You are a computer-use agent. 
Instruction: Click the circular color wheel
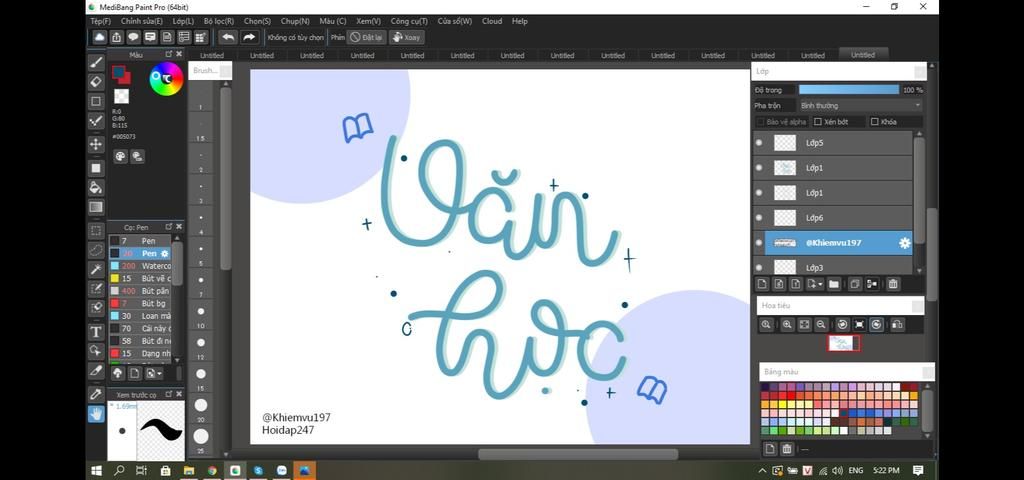click(166, 79)
